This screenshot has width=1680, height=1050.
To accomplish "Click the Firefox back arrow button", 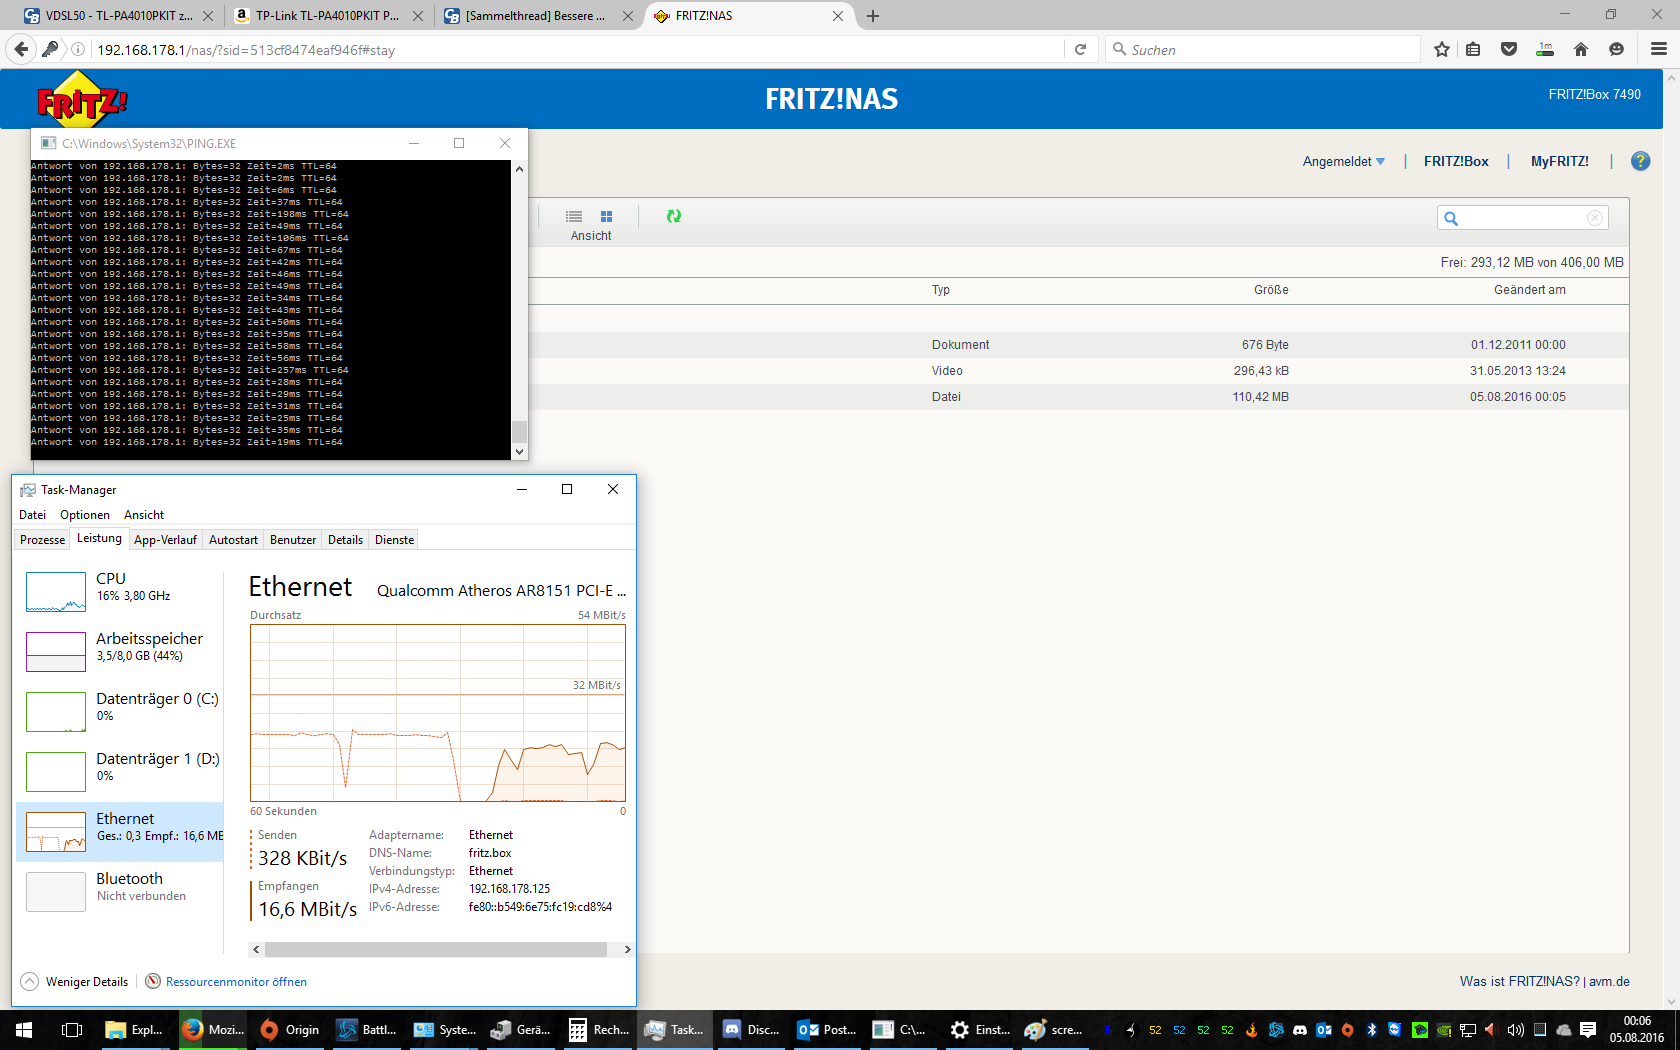I will pyautogui.click(x=21, y=49).
